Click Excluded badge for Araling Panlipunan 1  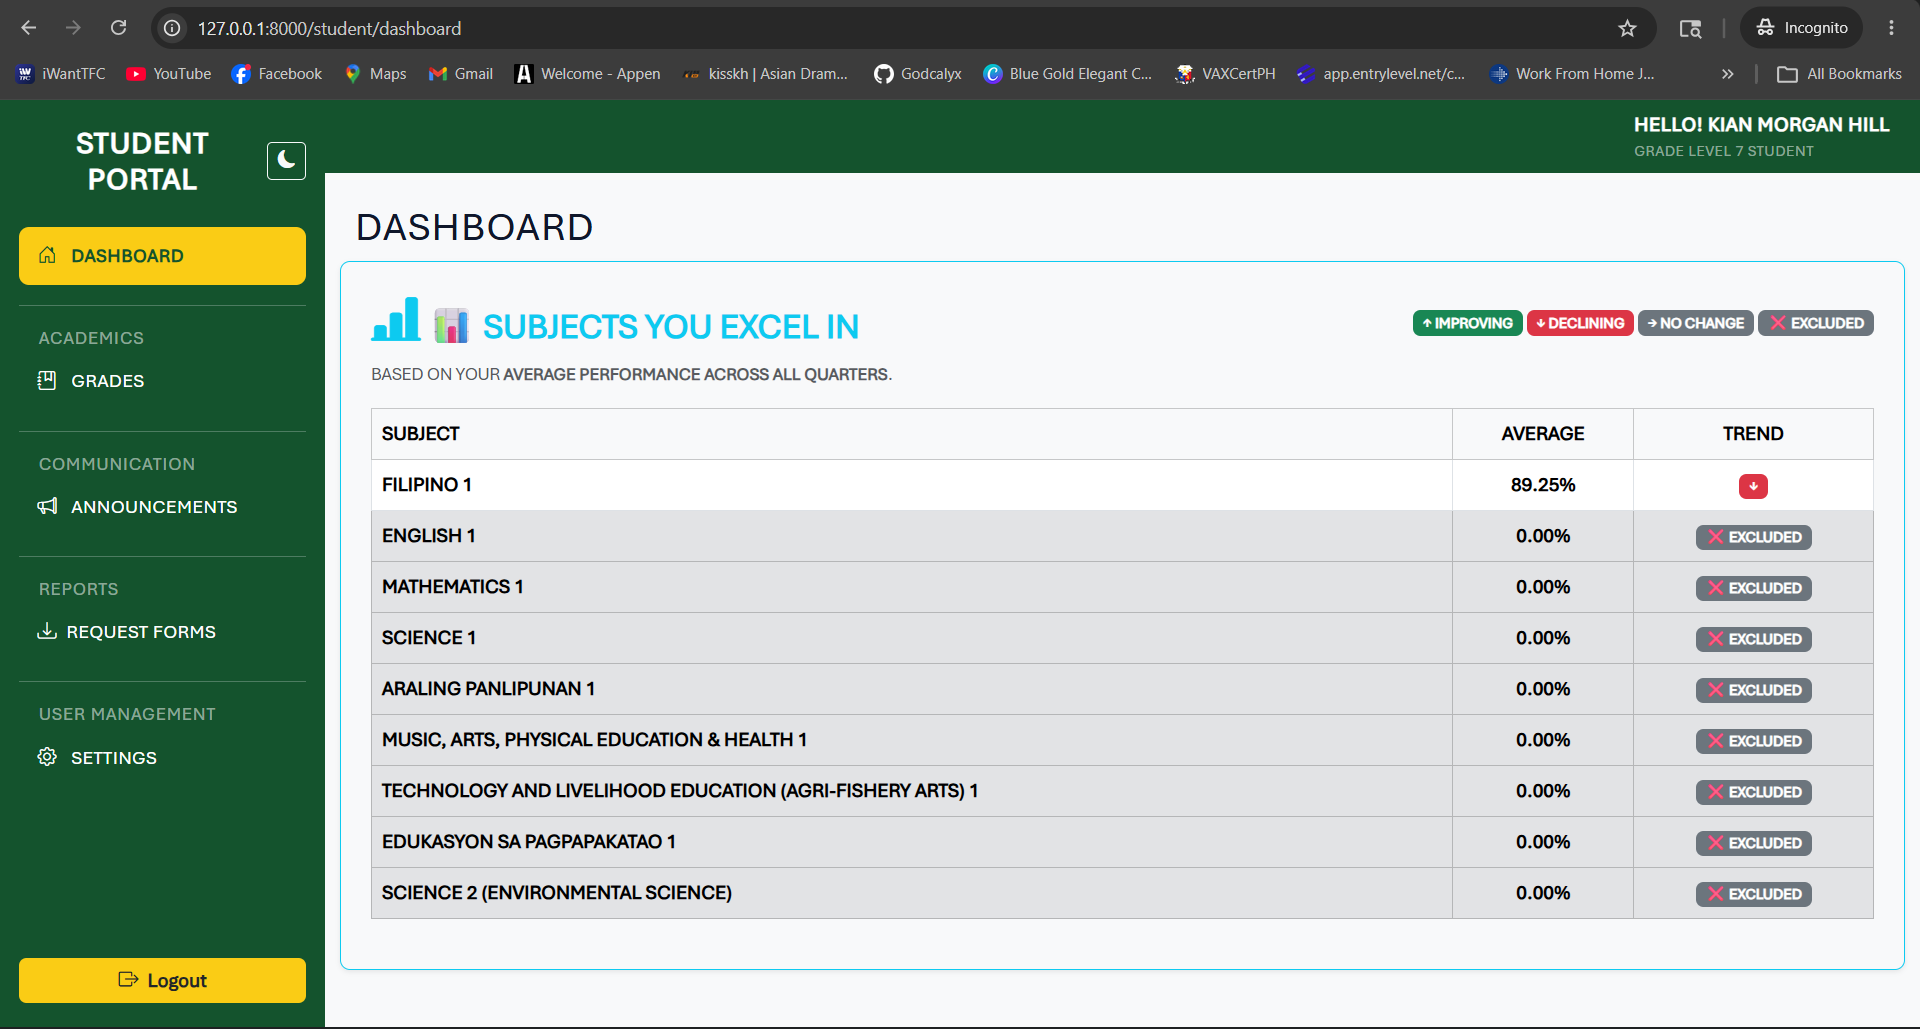[x=1753, y=690]
